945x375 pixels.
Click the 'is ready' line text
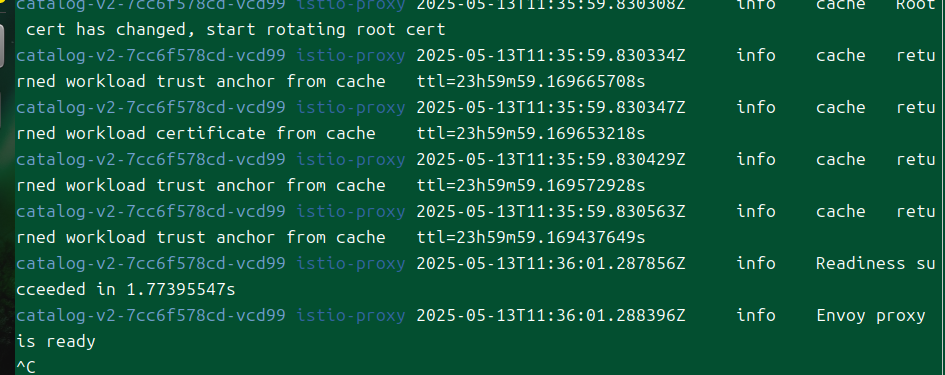[55, 342]
